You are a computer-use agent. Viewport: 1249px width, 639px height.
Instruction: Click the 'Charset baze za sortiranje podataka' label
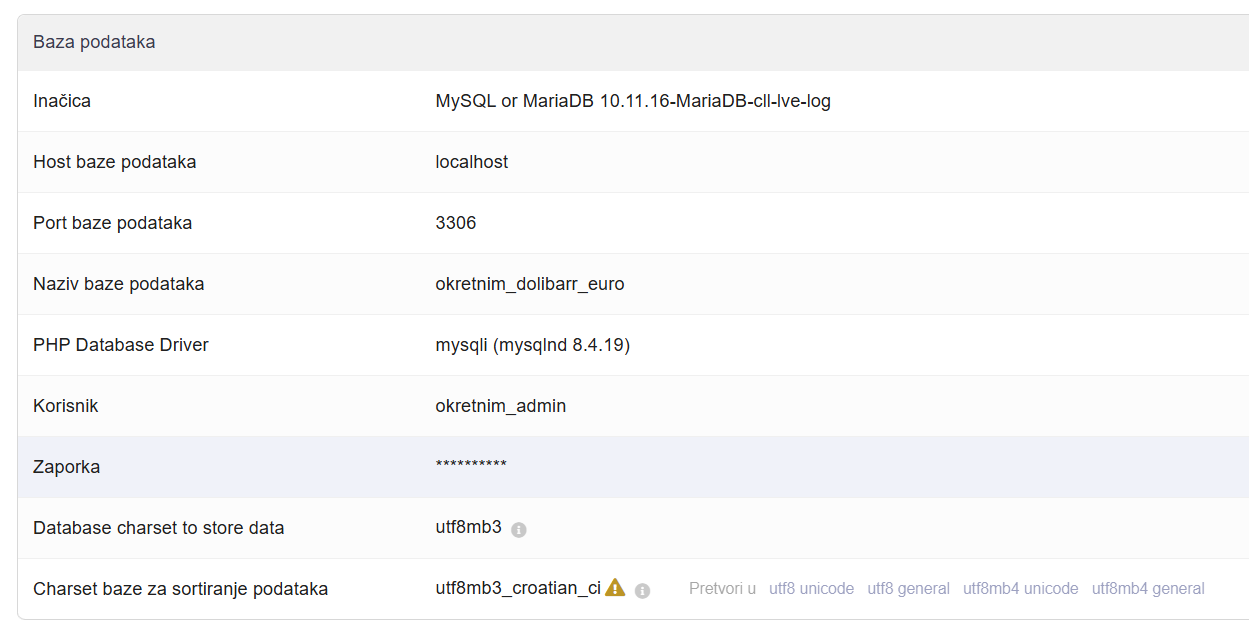[x=180, y=589]
